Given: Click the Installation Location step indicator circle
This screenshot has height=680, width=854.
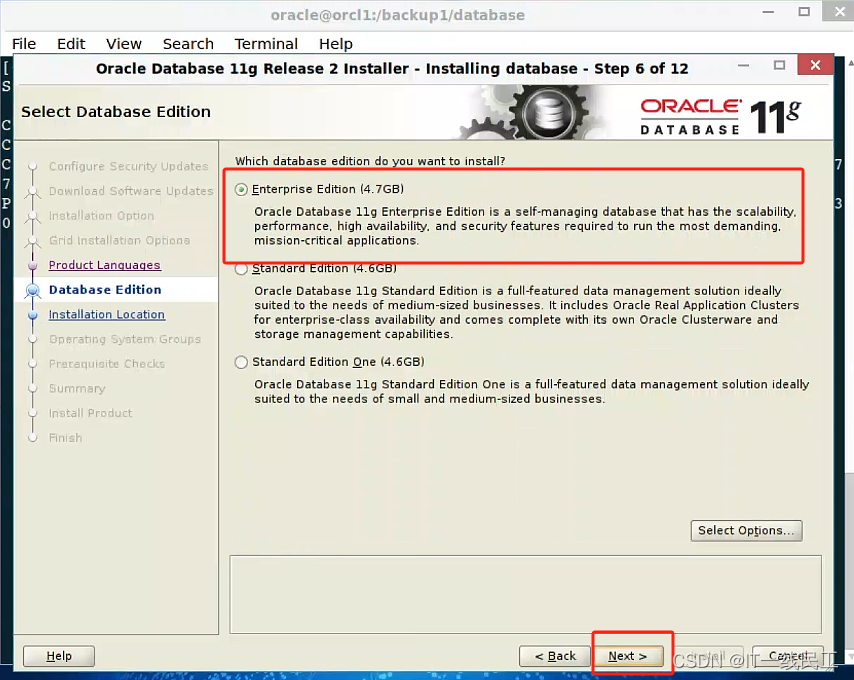Looking at the screenshot, I should (32, 314).
